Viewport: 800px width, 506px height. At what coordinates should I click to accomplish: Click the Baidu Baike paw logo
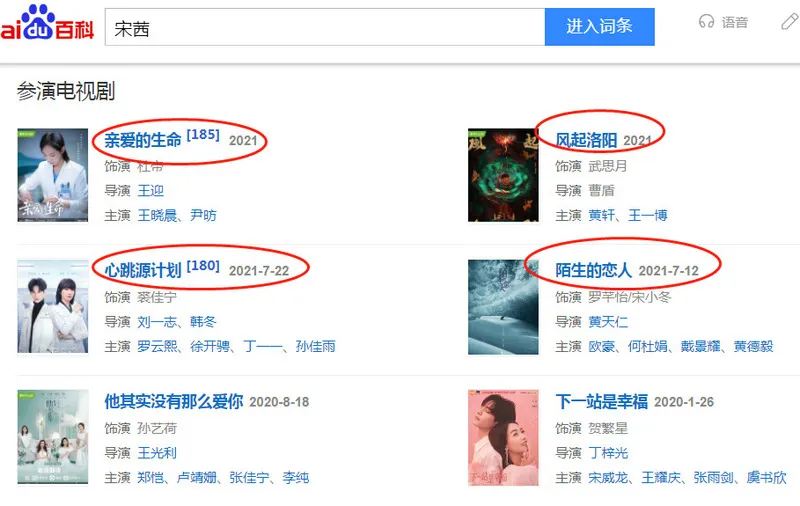point(47,22)
